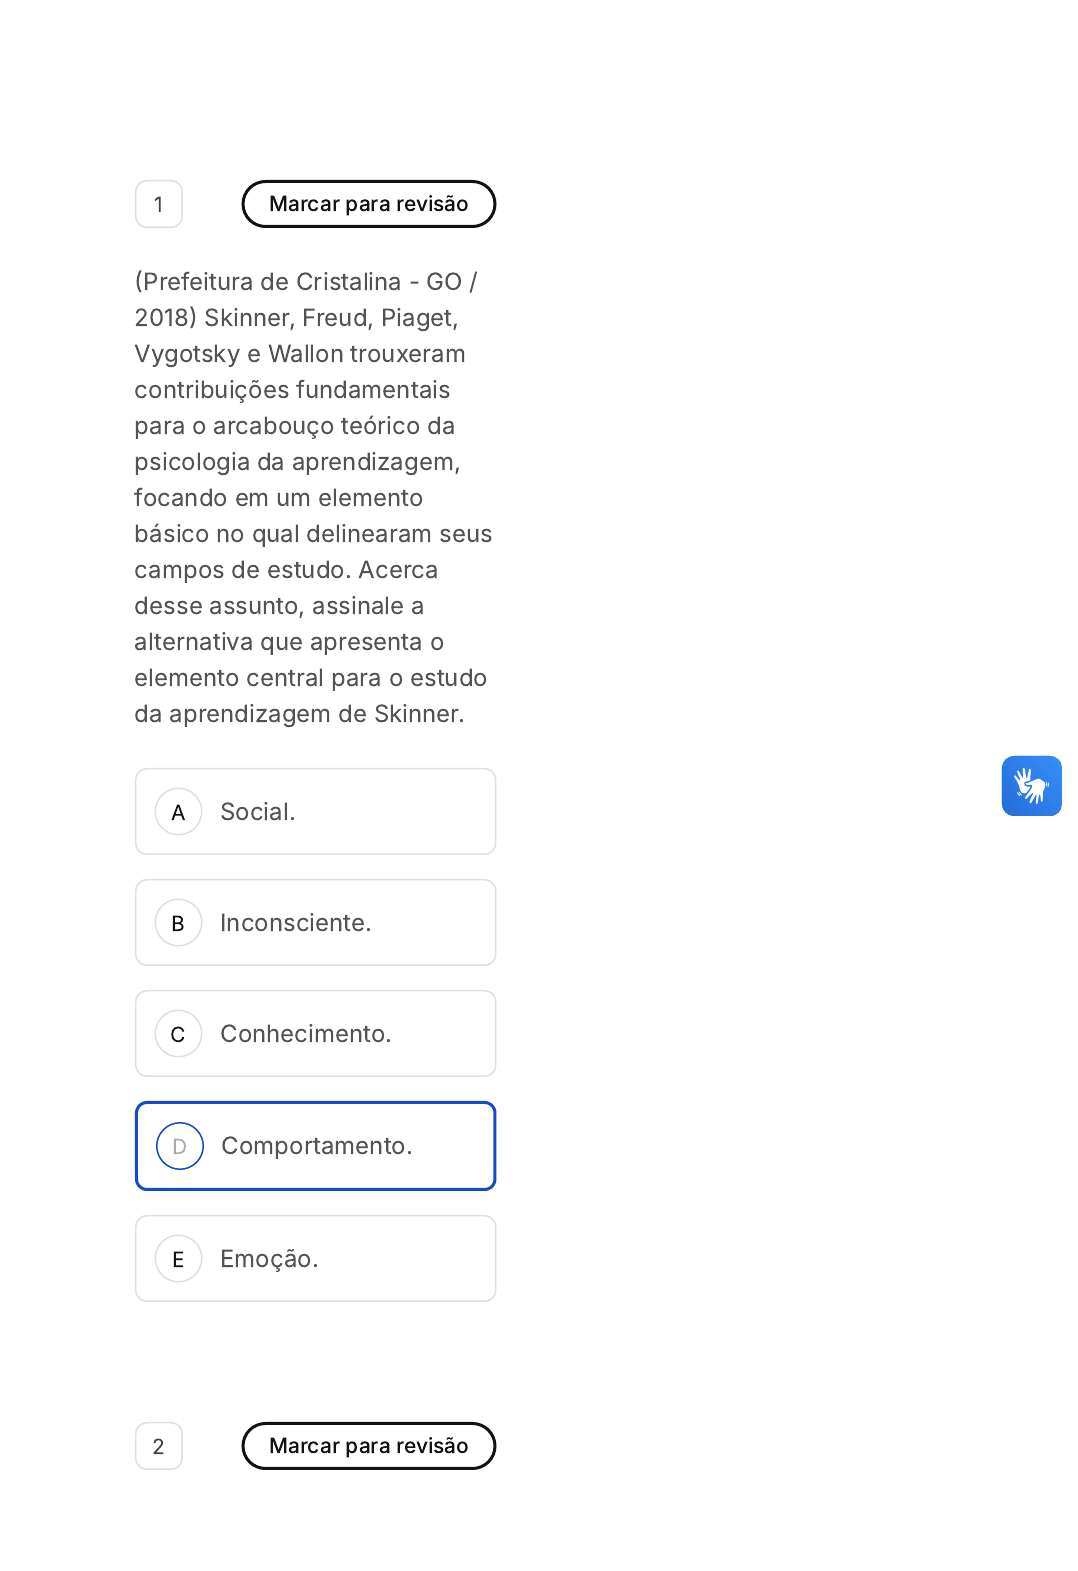Mark question 1 for review

click(369, 204)
